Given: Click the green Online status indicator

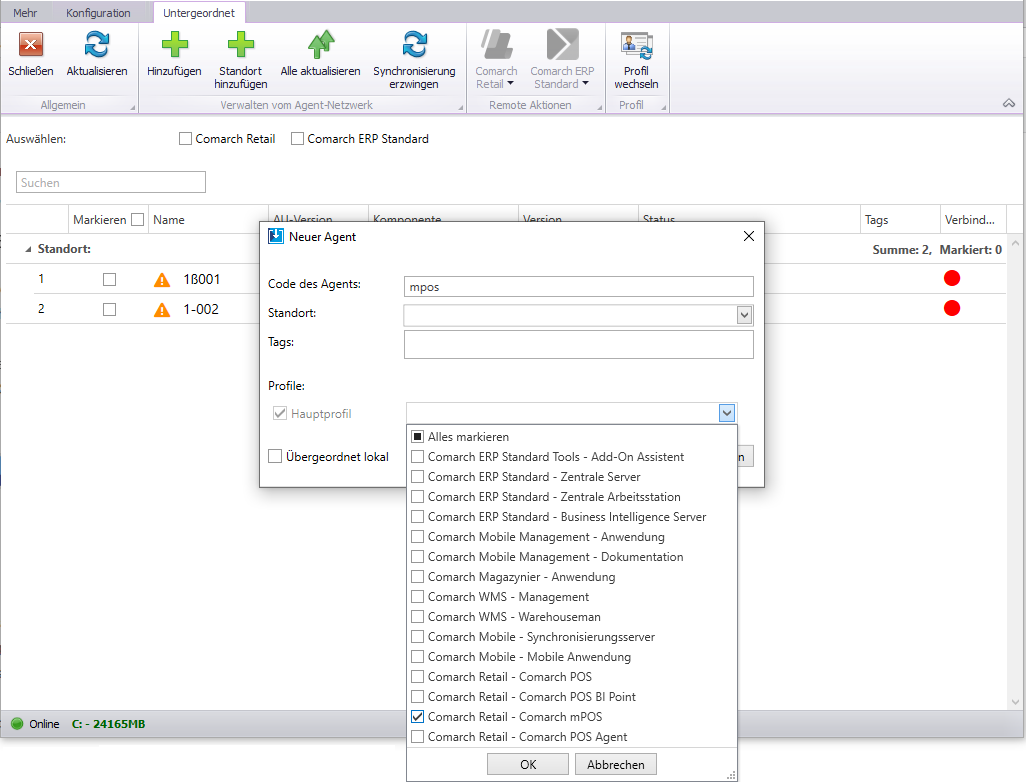Looking at the screenshot, I should pos(18,724).
